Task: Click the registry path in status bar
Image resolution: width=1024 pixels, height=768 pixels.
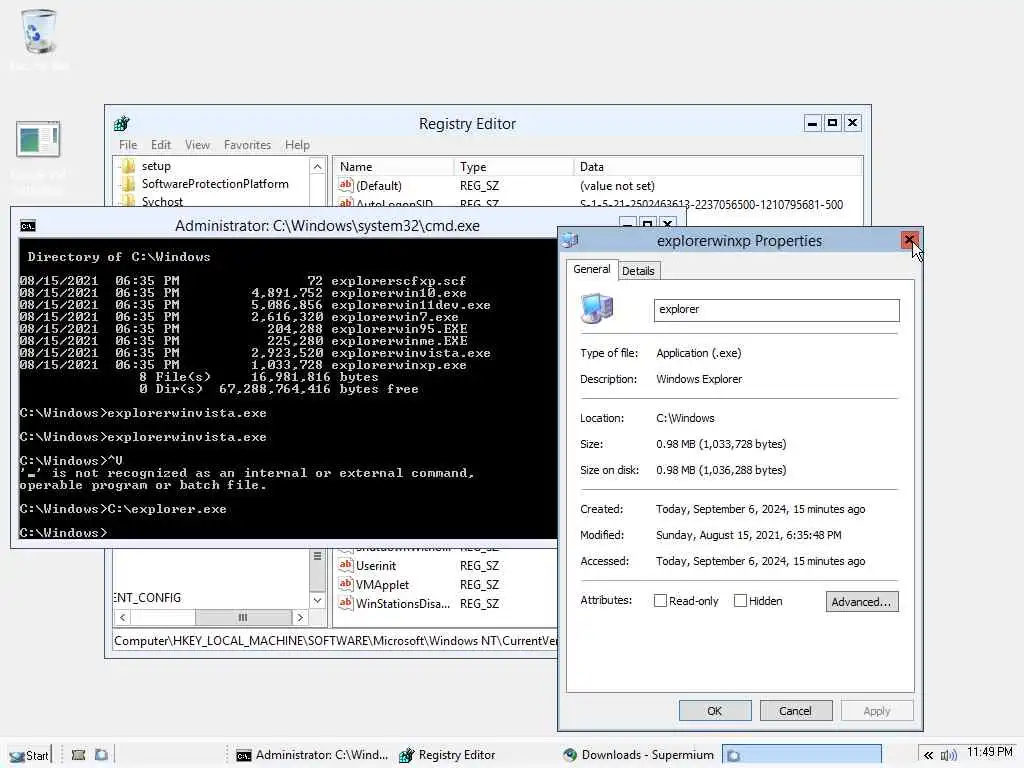Action: point(335,641)
